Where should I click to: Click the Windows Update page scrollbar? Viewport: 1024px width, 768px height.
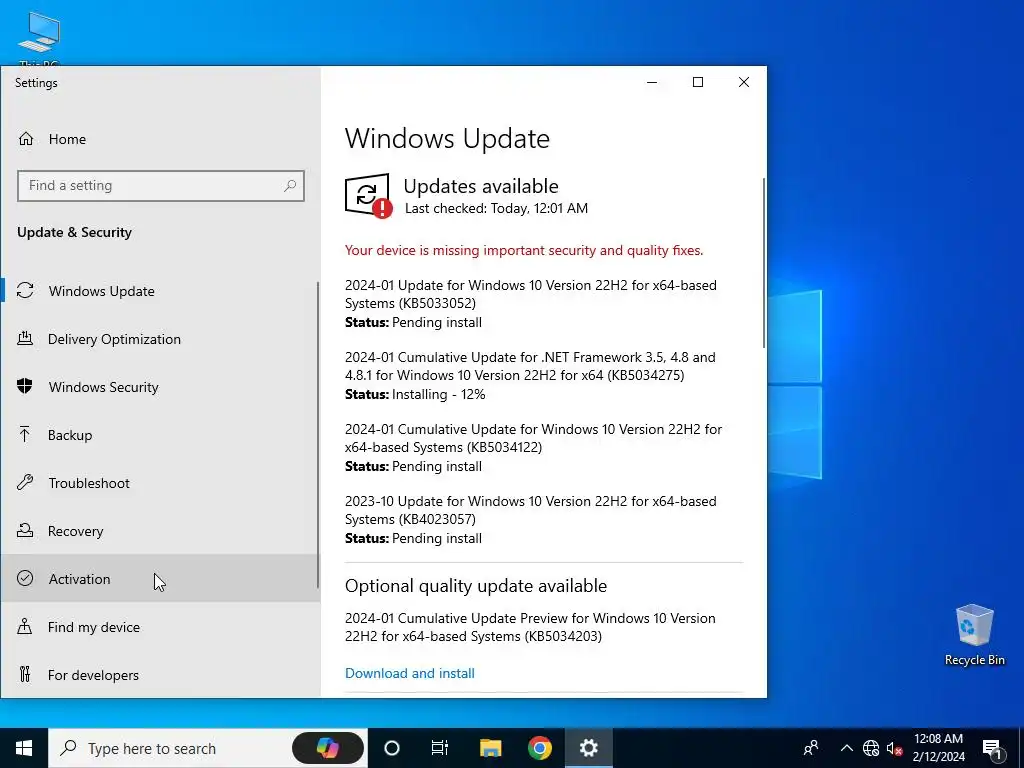[x=763, y=263]
